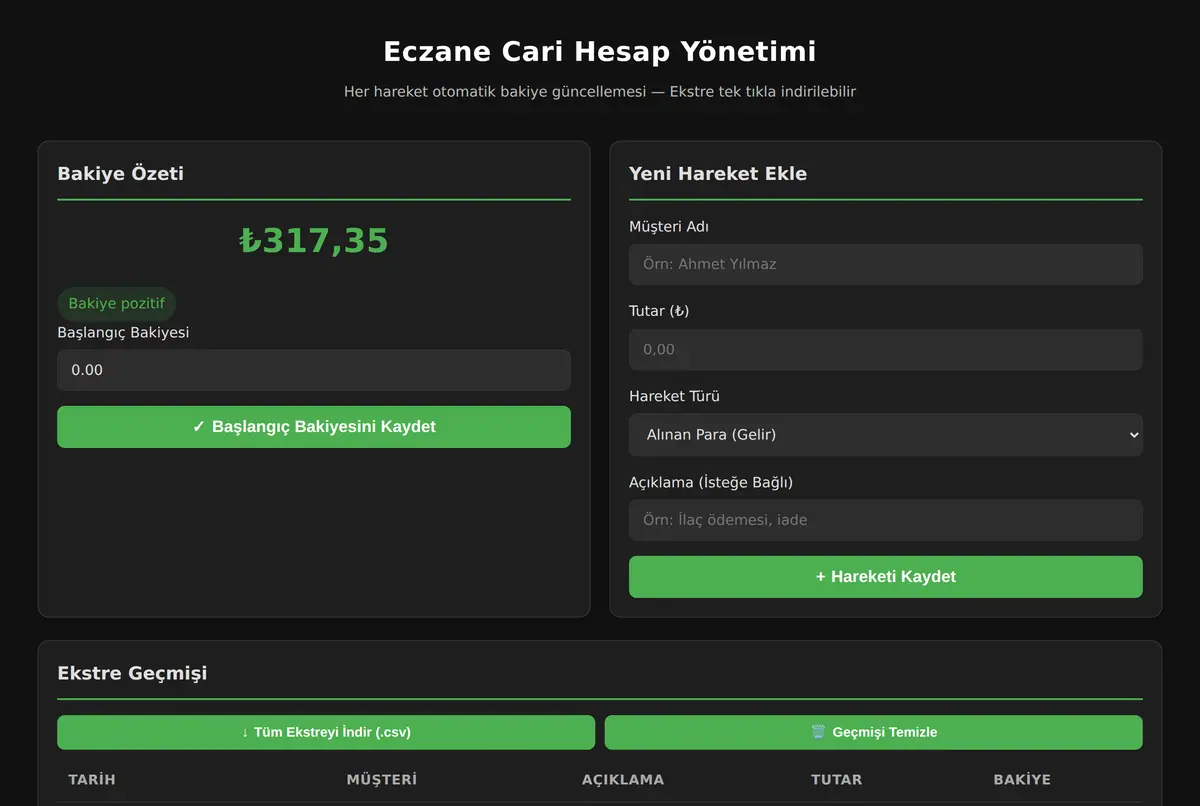Click the Bakiye pozitif status badge
The width and height of the screenshot is (1200, 806).
[116, 304]
